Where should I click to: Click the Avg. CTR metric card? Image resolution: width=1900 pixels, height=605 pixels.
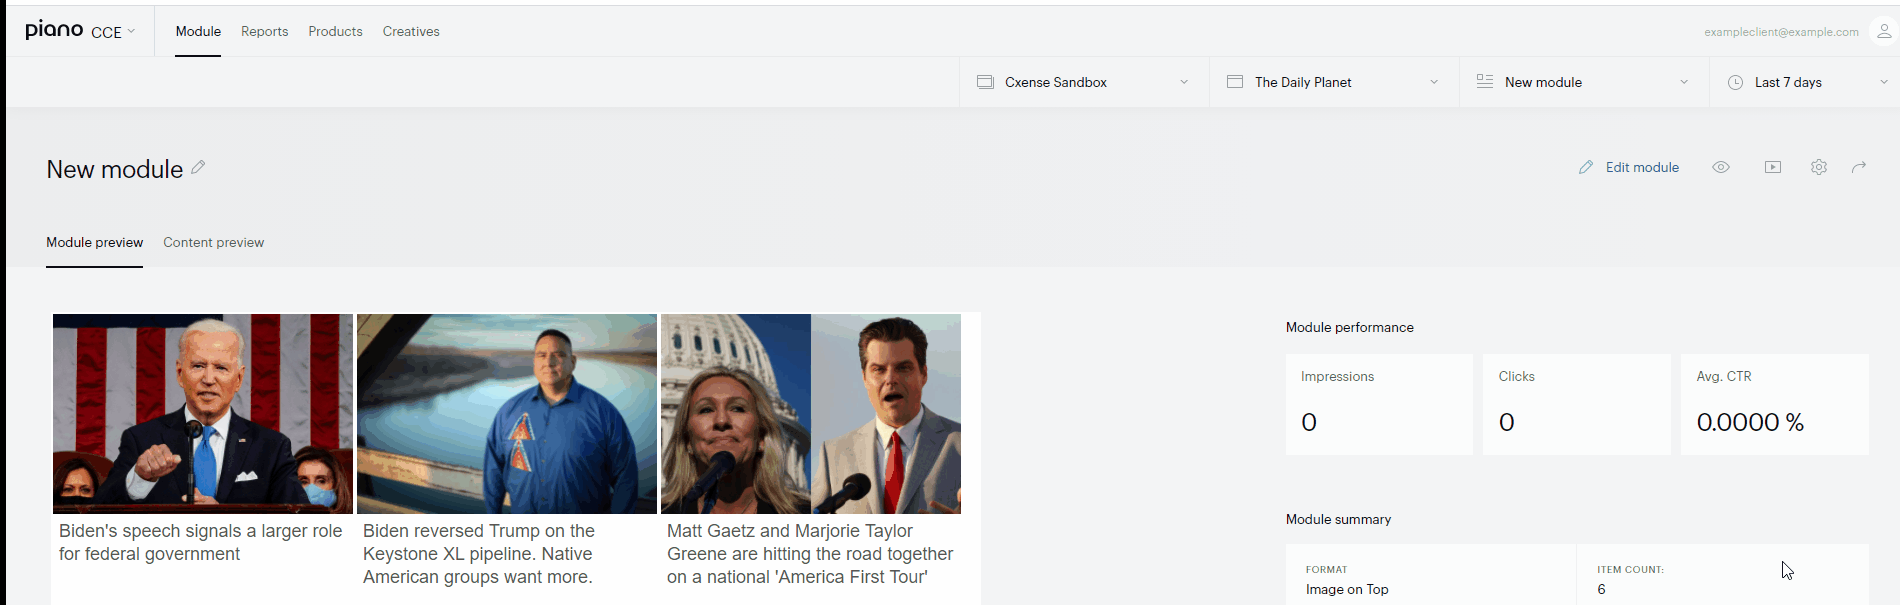[1774, 404]
